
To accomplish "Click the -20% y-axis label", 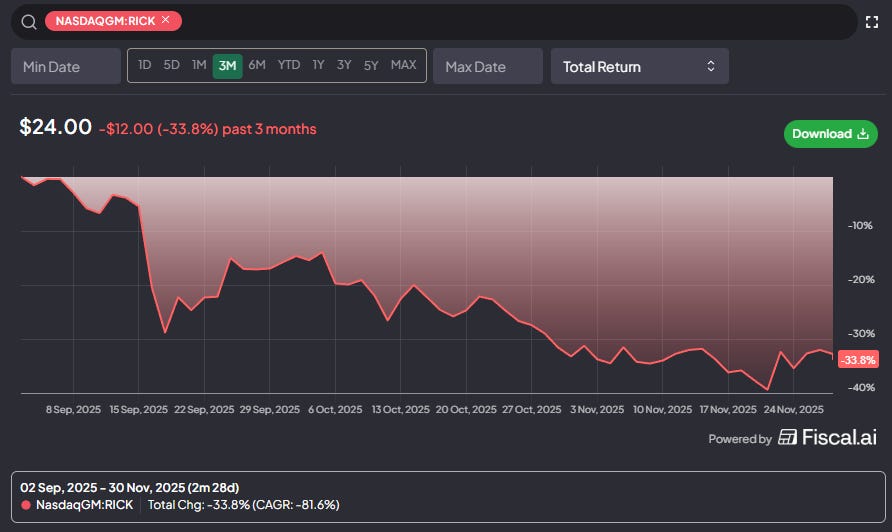I will click(861, 279).
